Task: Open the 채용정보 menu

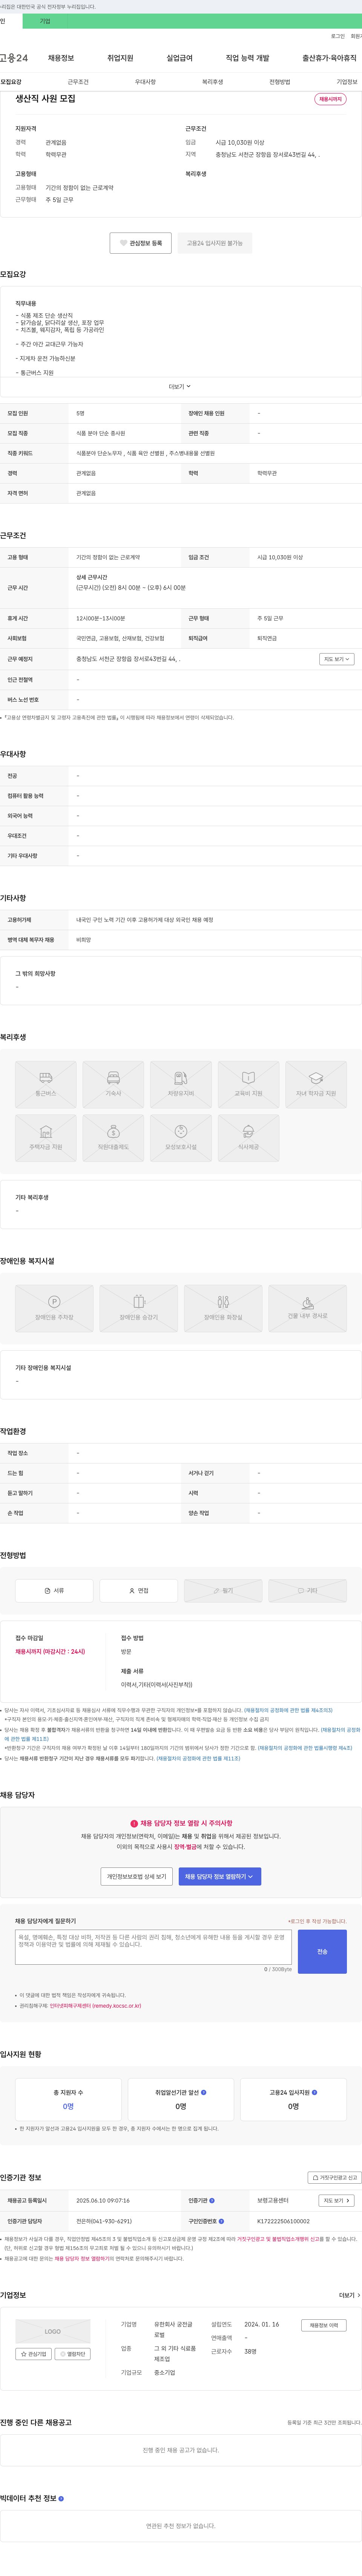Action: [61, 58]
